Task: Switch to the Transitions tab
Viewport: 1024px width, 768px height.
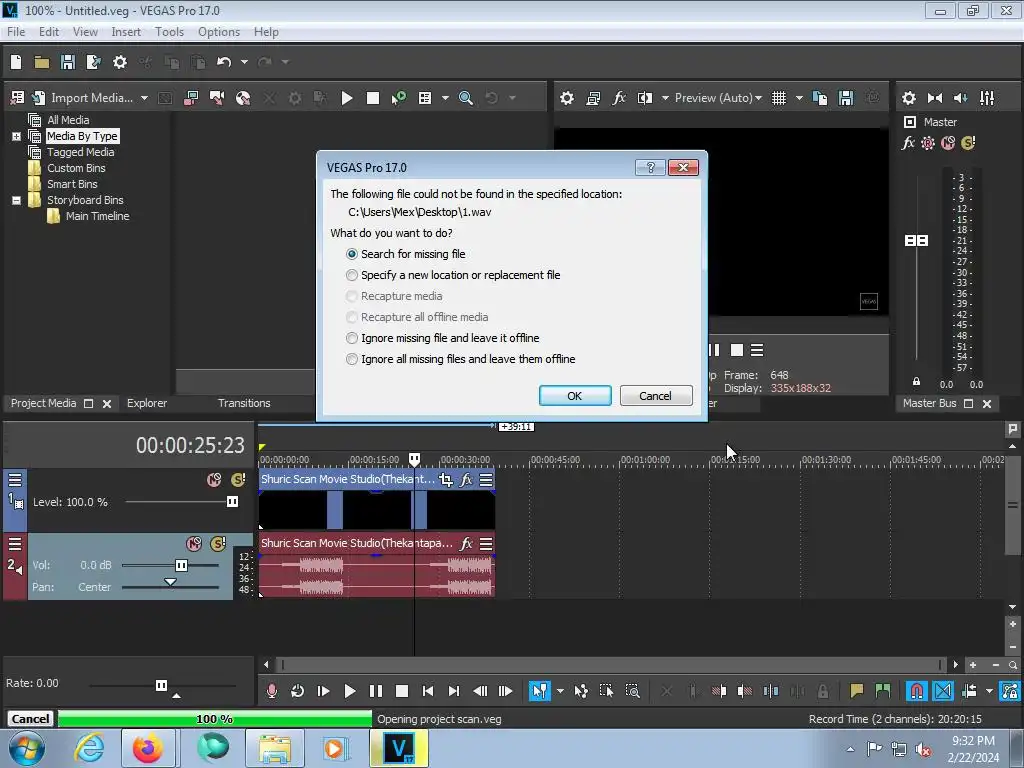Action: [x=244, y=403]
